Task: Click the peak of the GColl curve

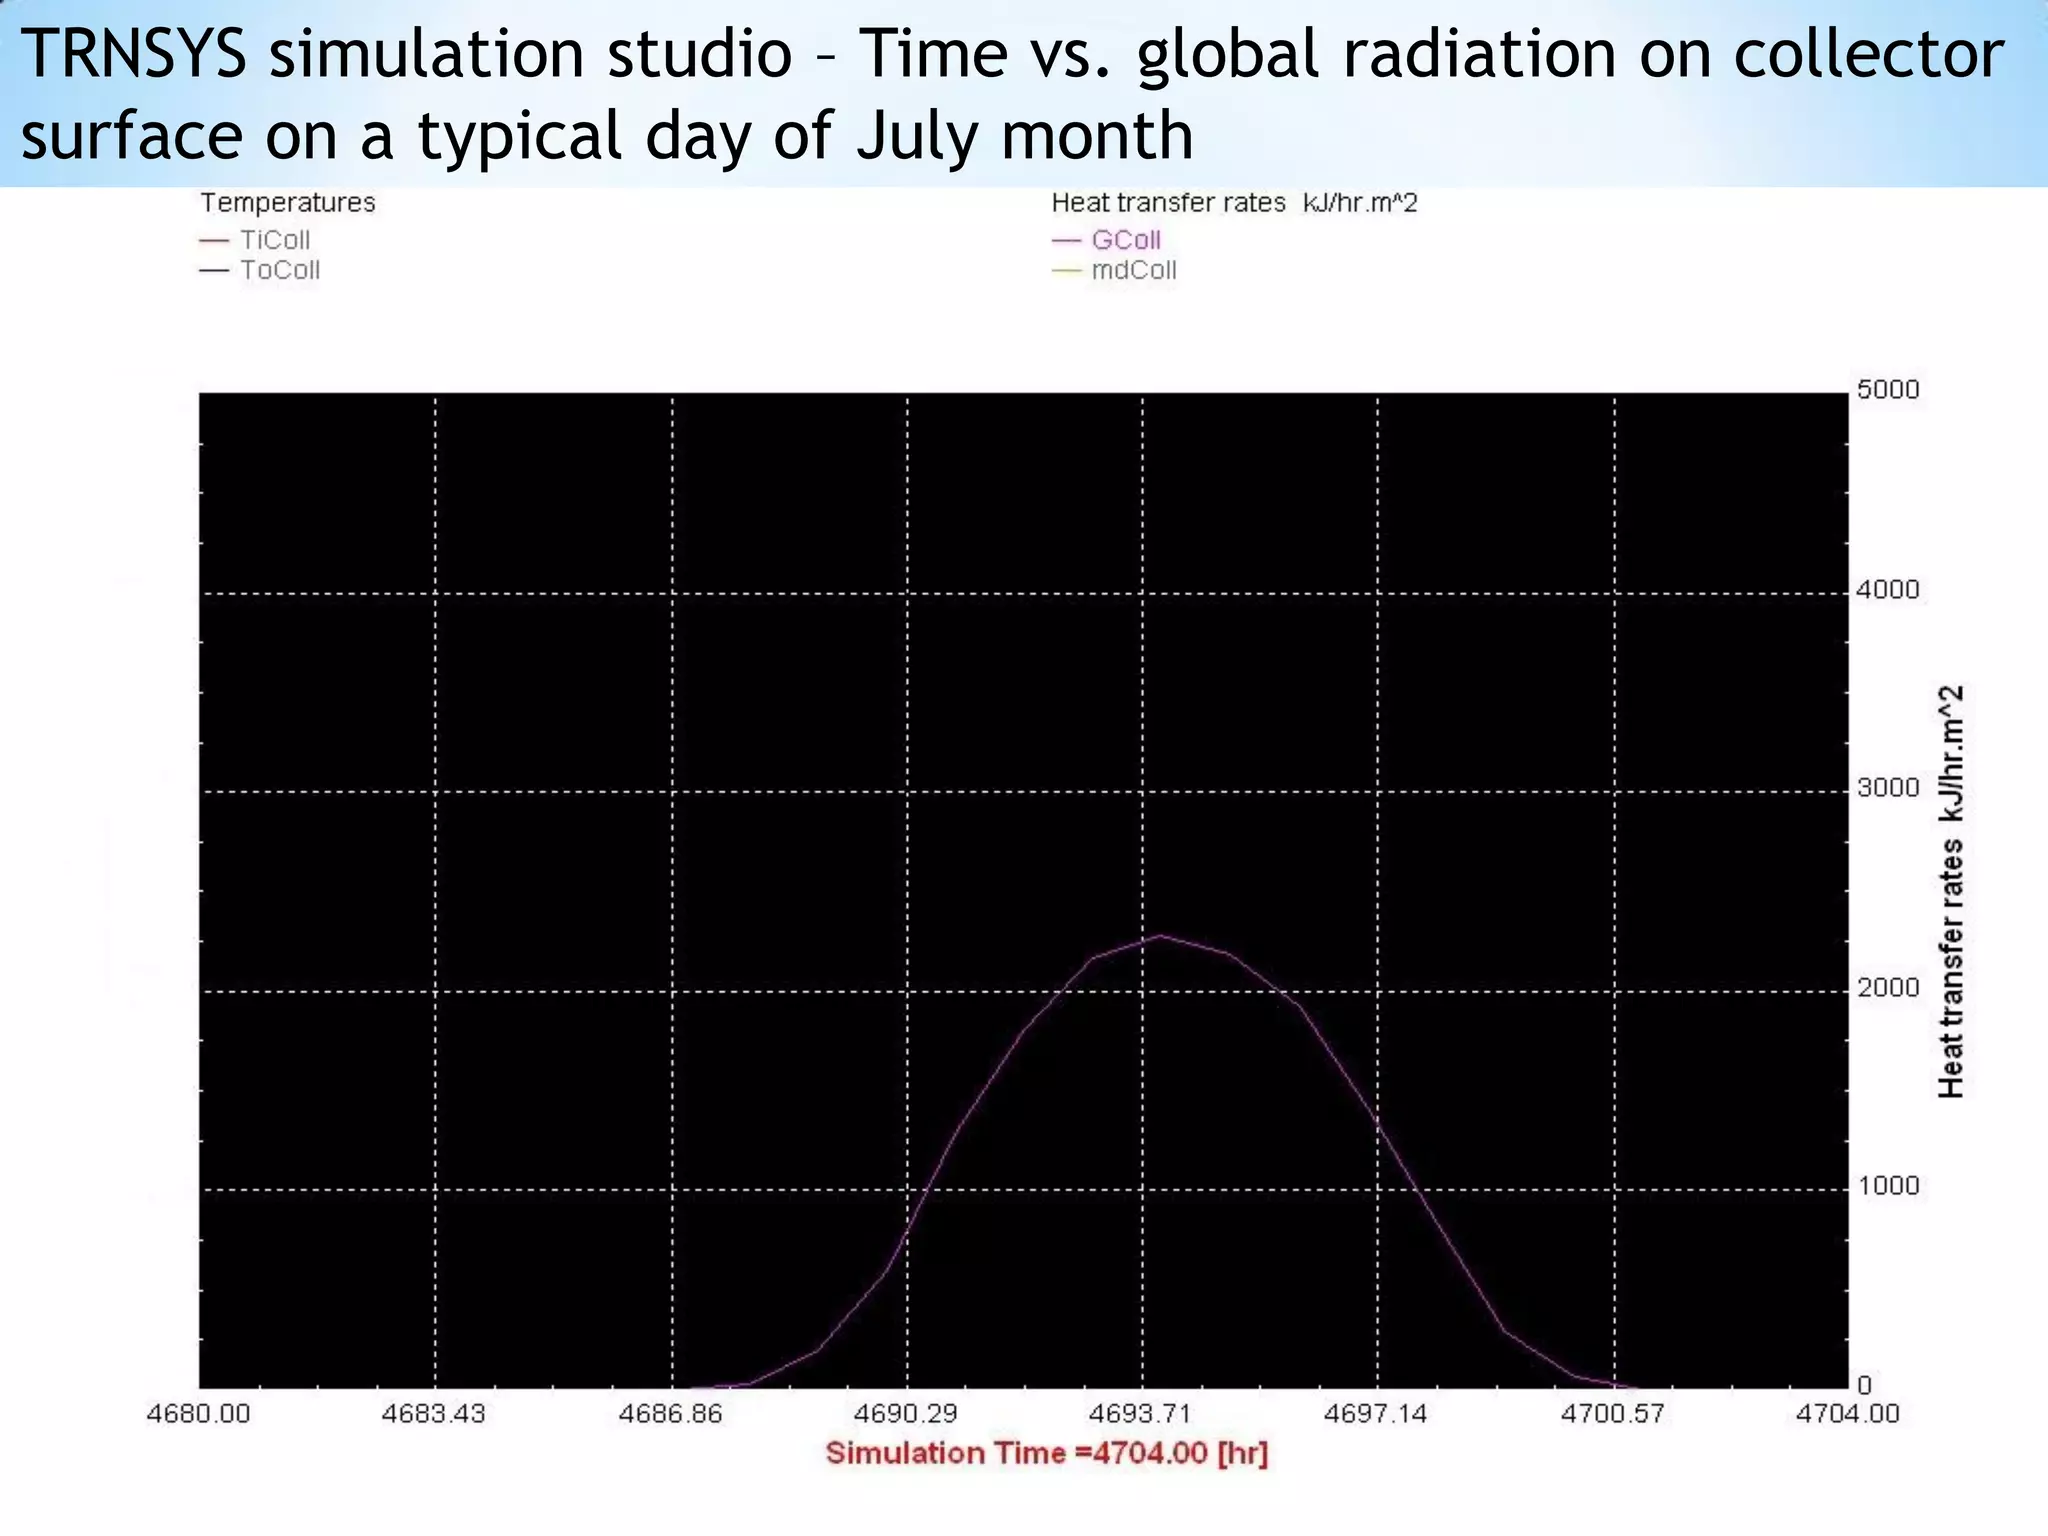Action: pos(1160,936)
